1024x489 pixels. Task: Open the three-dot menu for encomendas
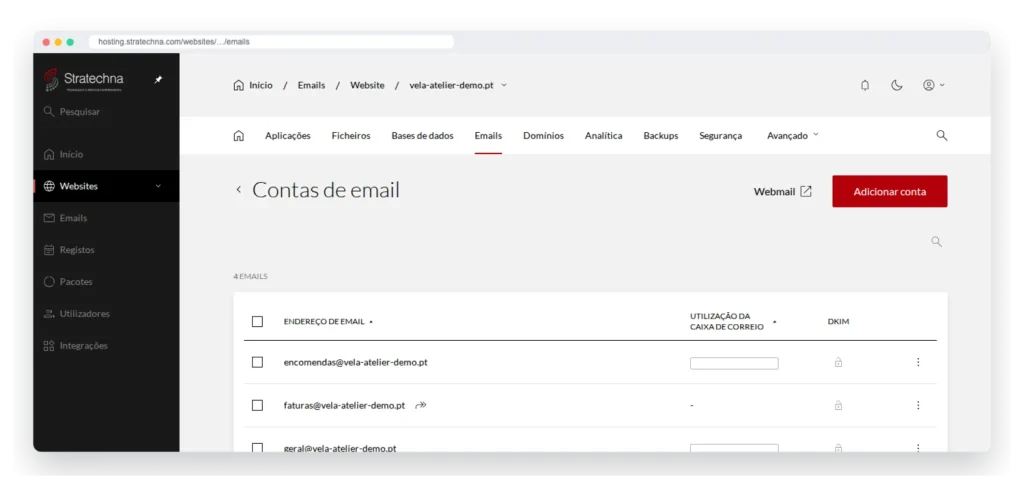(x=918, y=362)
